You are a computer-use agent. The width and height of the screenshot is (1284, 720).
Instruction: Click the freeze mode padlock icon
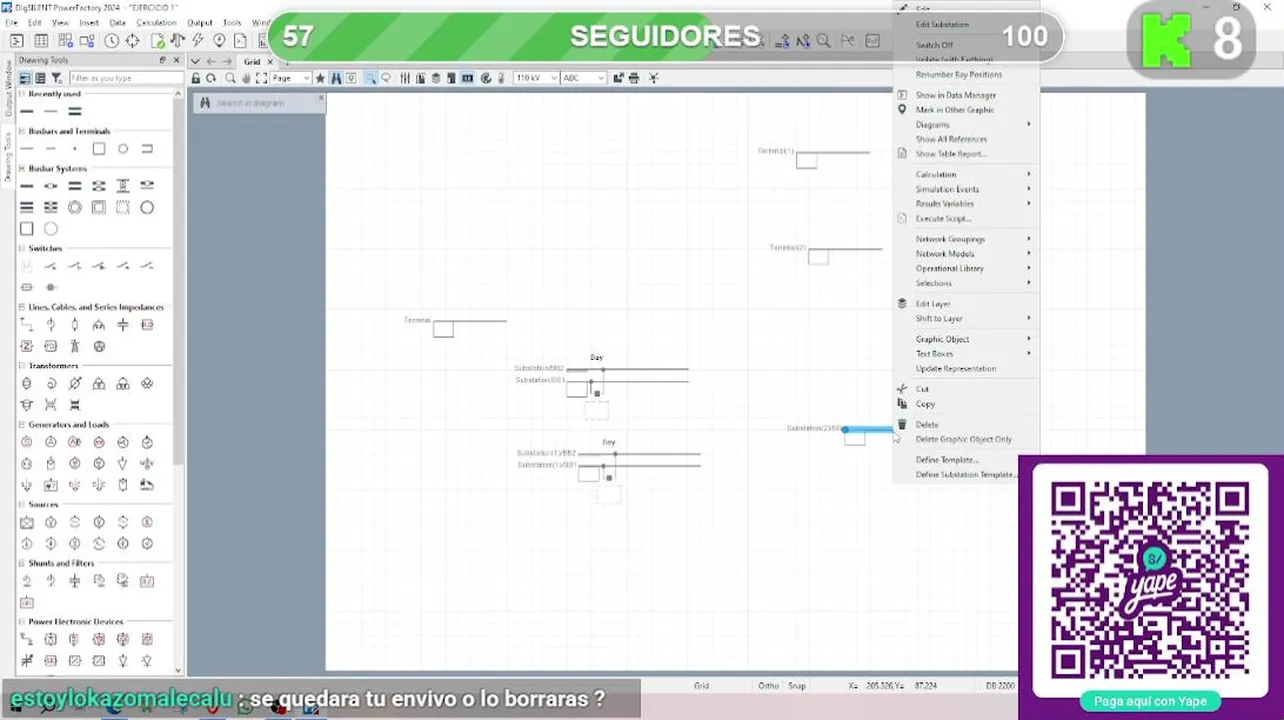tap(196, 78)
